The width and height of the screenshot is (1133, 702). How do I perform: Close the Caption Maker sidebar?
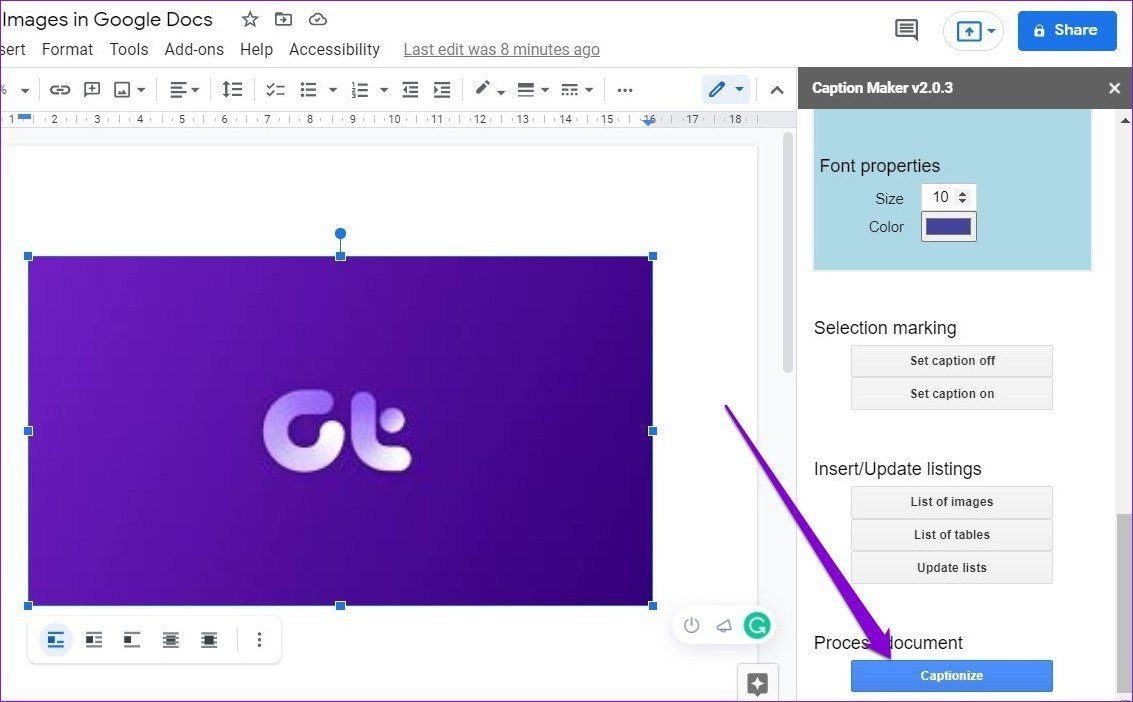(x=1114, y=88)
